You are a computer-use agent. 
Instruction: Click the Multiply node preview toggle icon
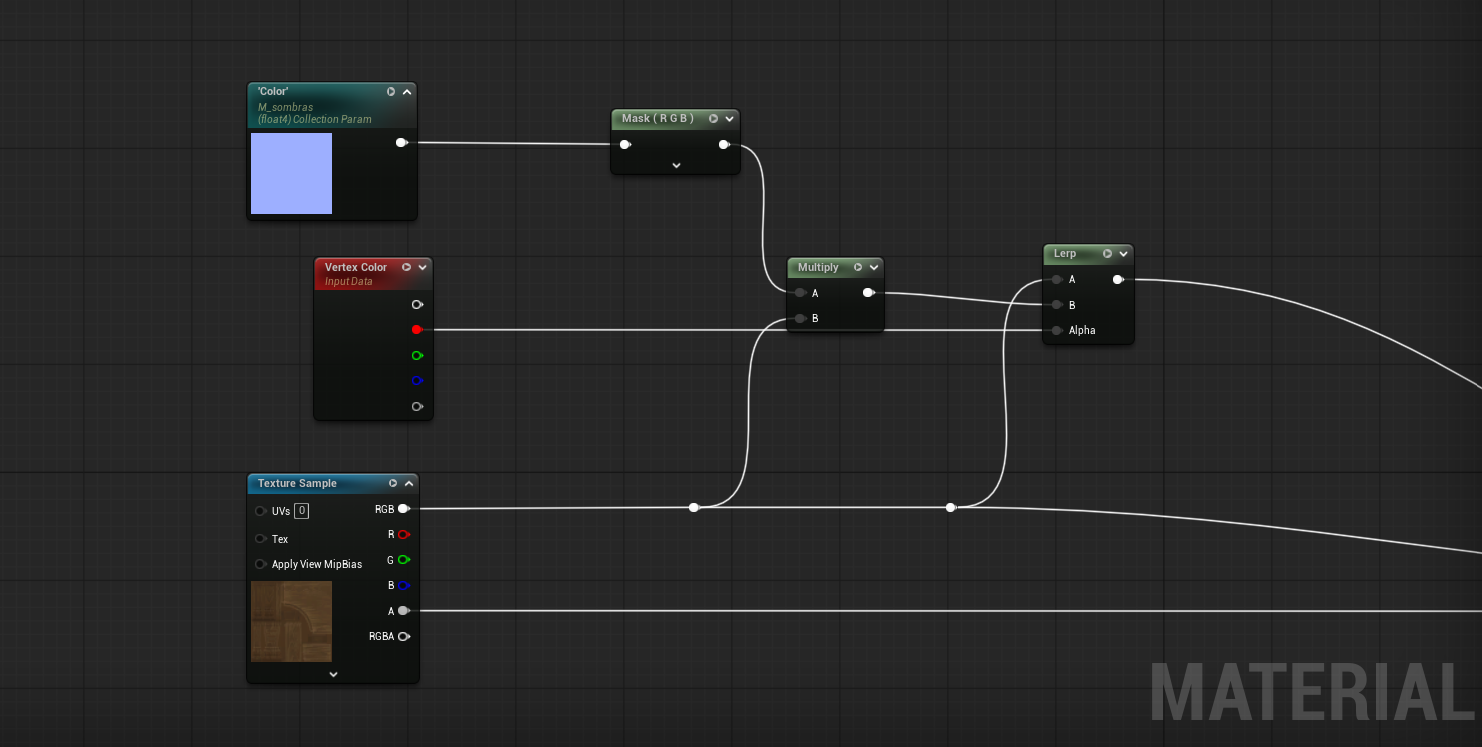[858, 267]
